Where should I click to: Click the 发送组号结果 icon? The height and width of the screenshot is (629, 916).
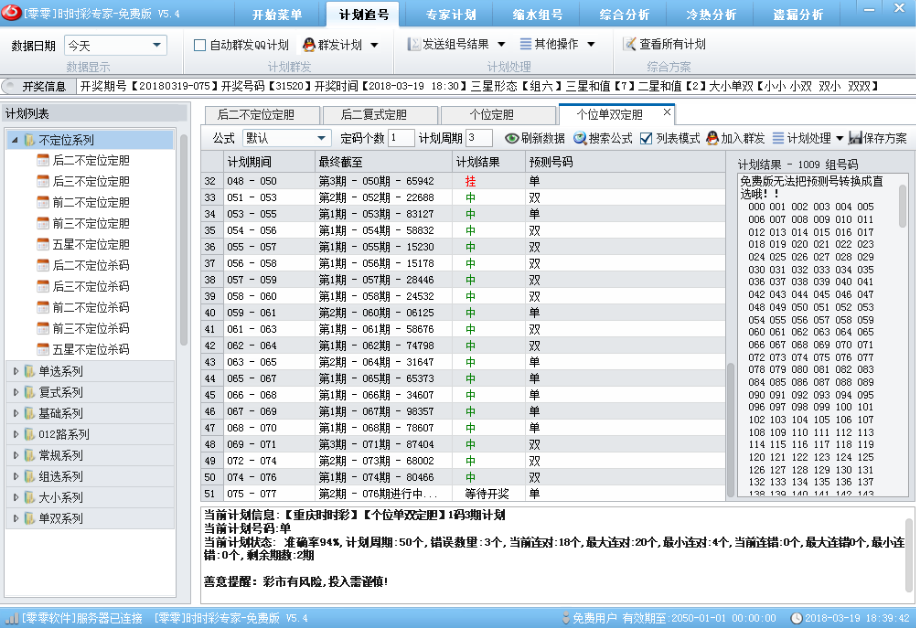[414, 45]
